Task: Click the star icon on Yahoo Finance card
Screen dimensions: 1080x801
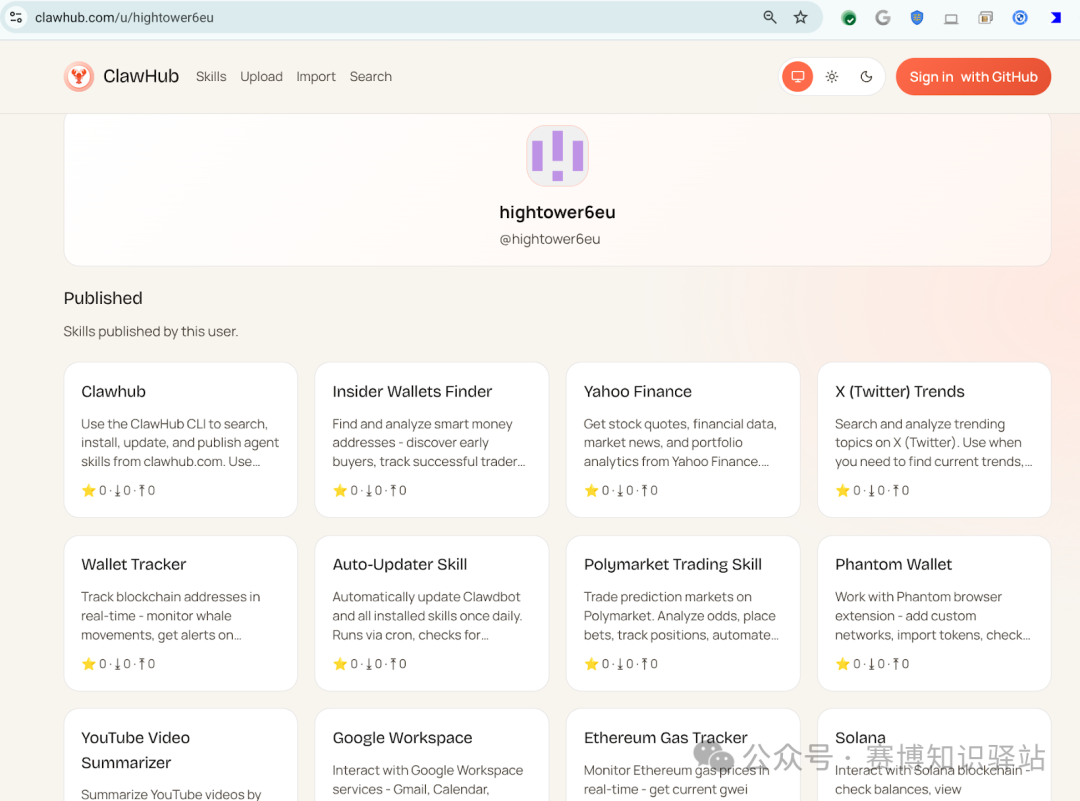Action: click(591, 490)
